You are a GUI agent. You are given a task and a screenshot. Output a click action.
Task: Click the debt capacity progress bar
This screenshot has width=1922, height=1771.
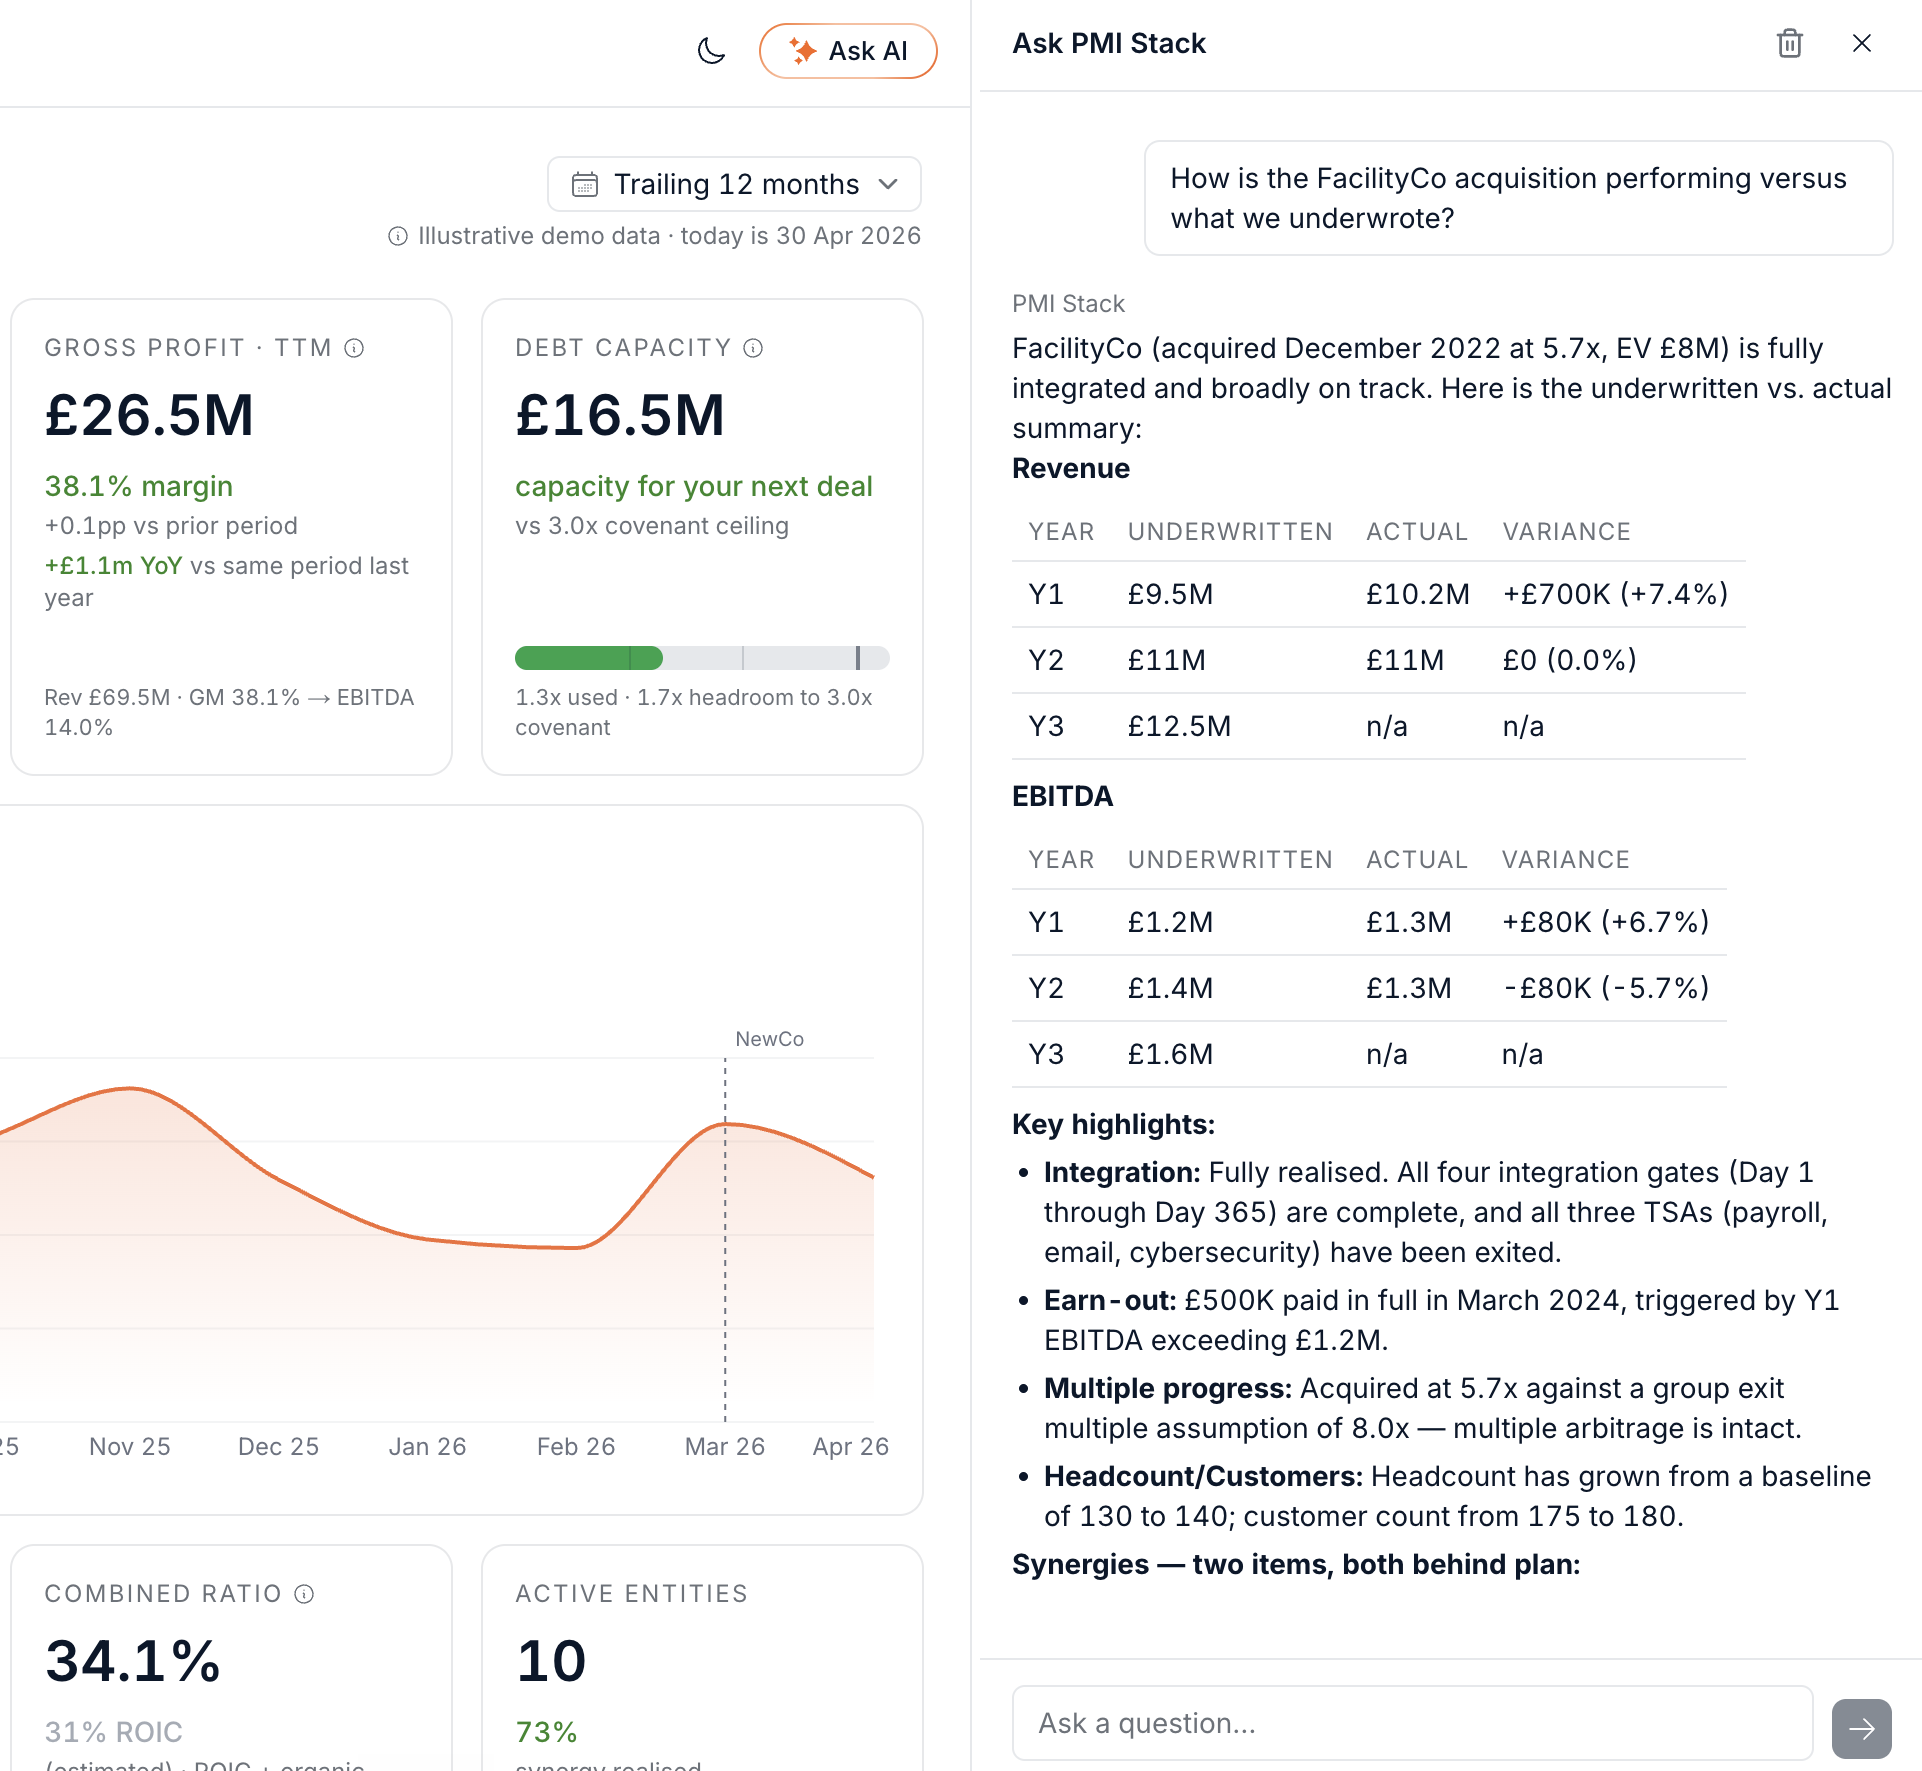[x=702, y=658]
